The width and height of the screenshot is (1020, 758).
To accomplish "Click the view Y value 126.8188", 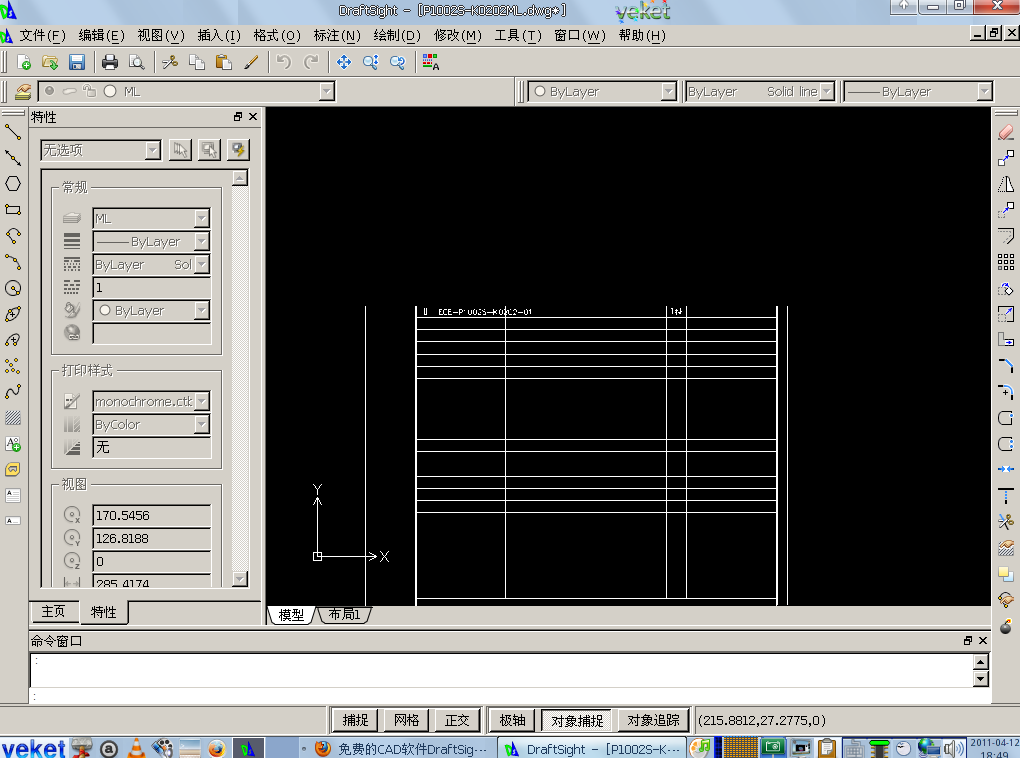I will [x=152, y=539].
